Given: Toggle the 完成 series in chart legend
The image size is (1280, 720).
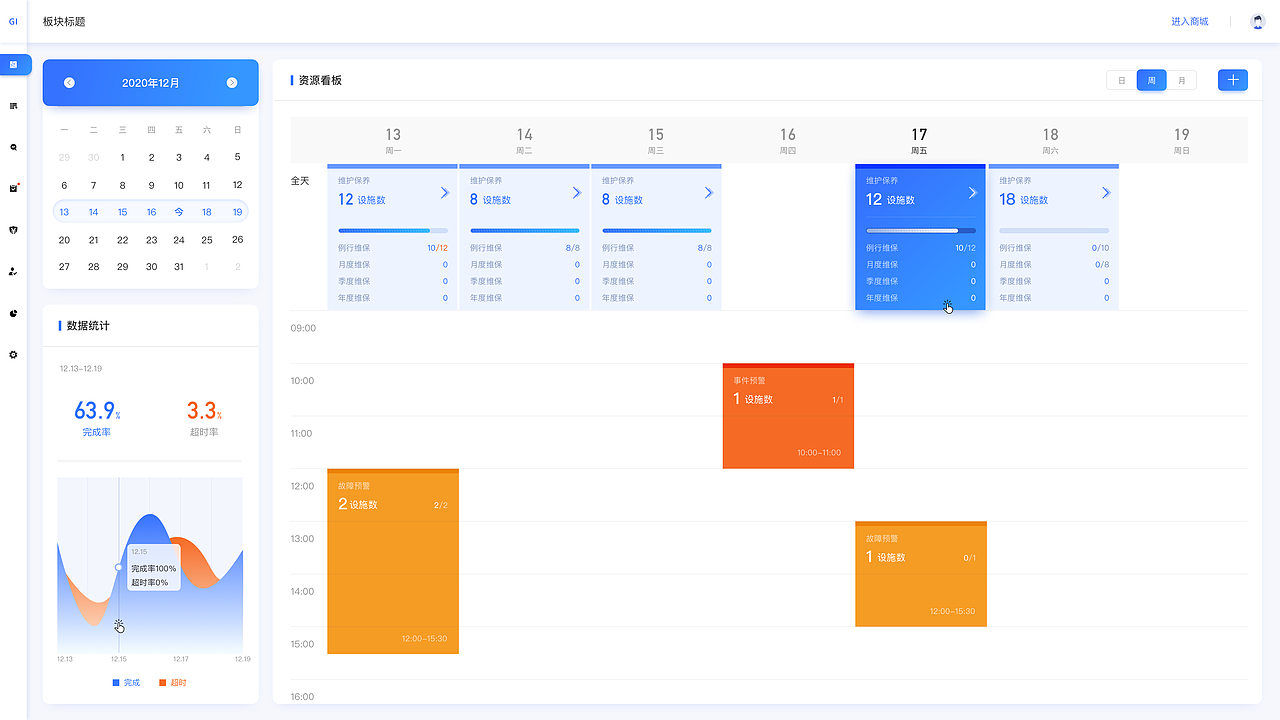Looking at the screenshot, I should [x=126, y=682].
